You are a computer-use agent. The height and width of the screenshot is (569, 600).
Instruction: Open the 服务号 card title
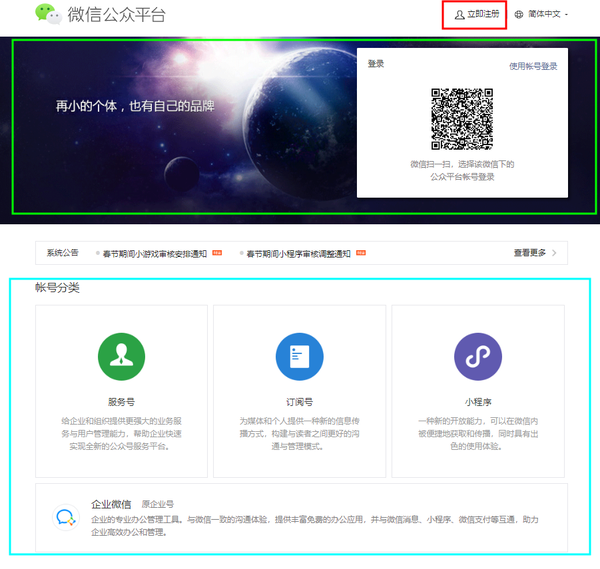pos(121,402)
